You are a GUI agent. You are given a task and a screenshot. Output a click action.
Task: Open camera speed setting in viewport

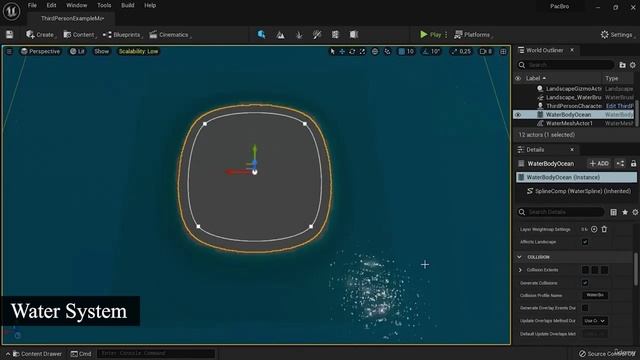coord(486,51)
